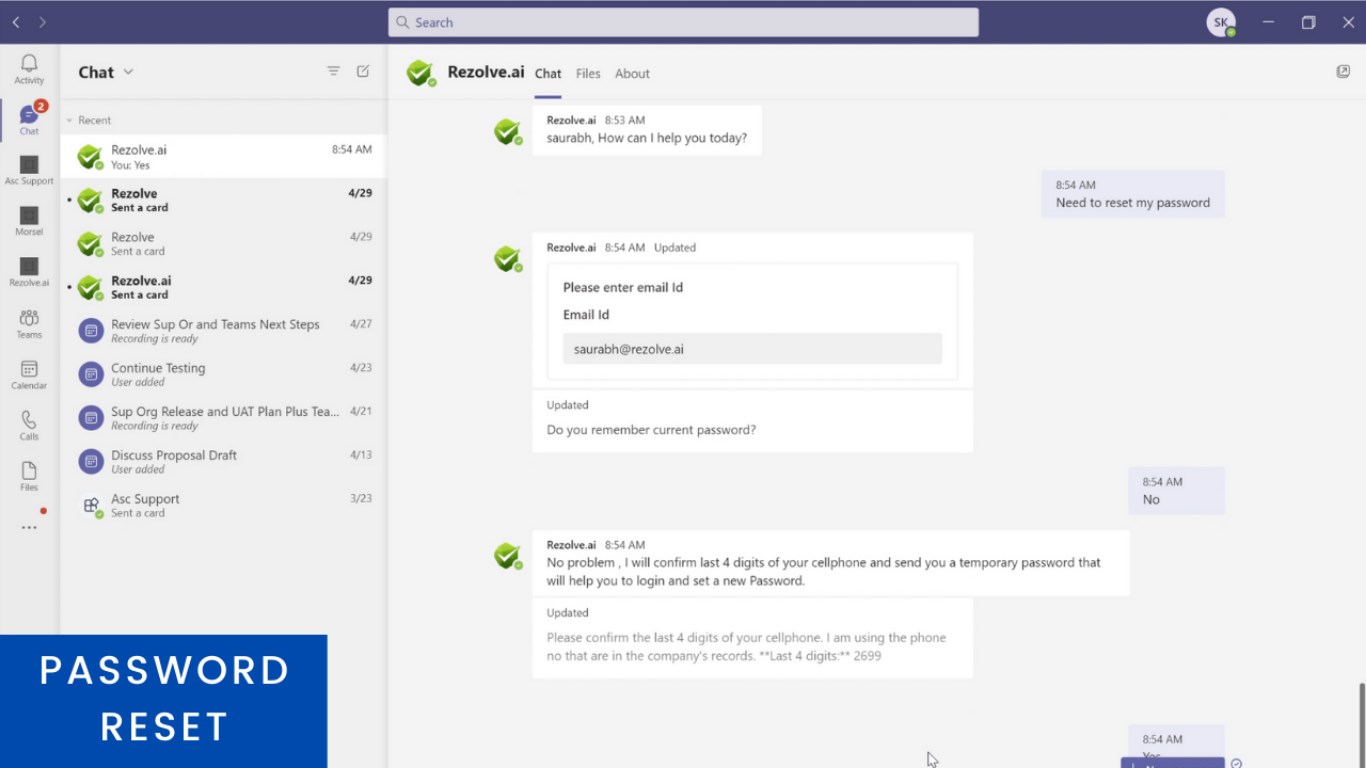Image resolution: width=1366 pixels, height=768 pixels.
Task: Open unread Rezolve.ai chat dated 4/29
Action: (x=224, y=287)
